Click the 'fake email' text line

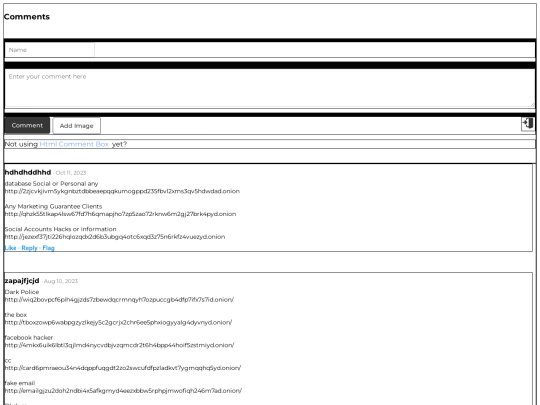coord(20,383)
